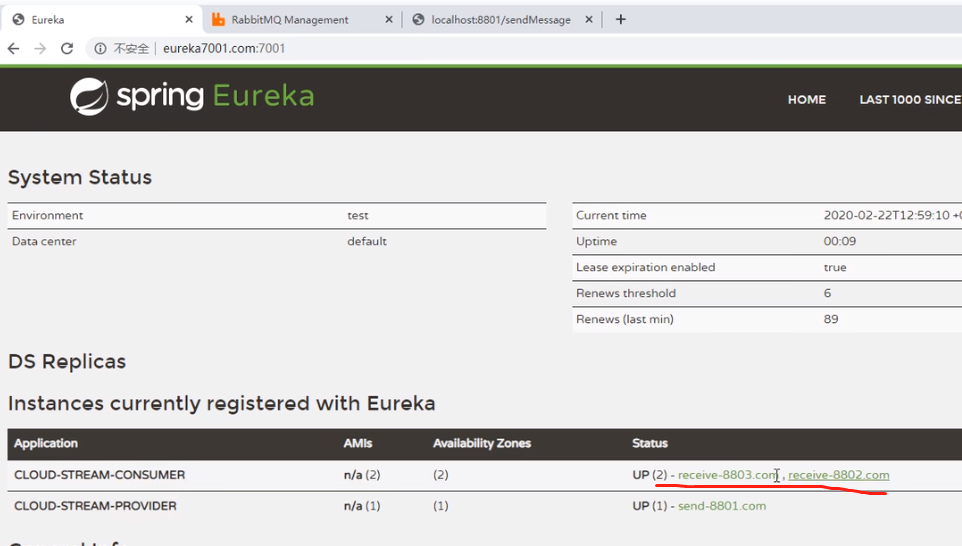962x546 pixels.
Task: Click the back navigation arrow
Action: click(14, 48)
